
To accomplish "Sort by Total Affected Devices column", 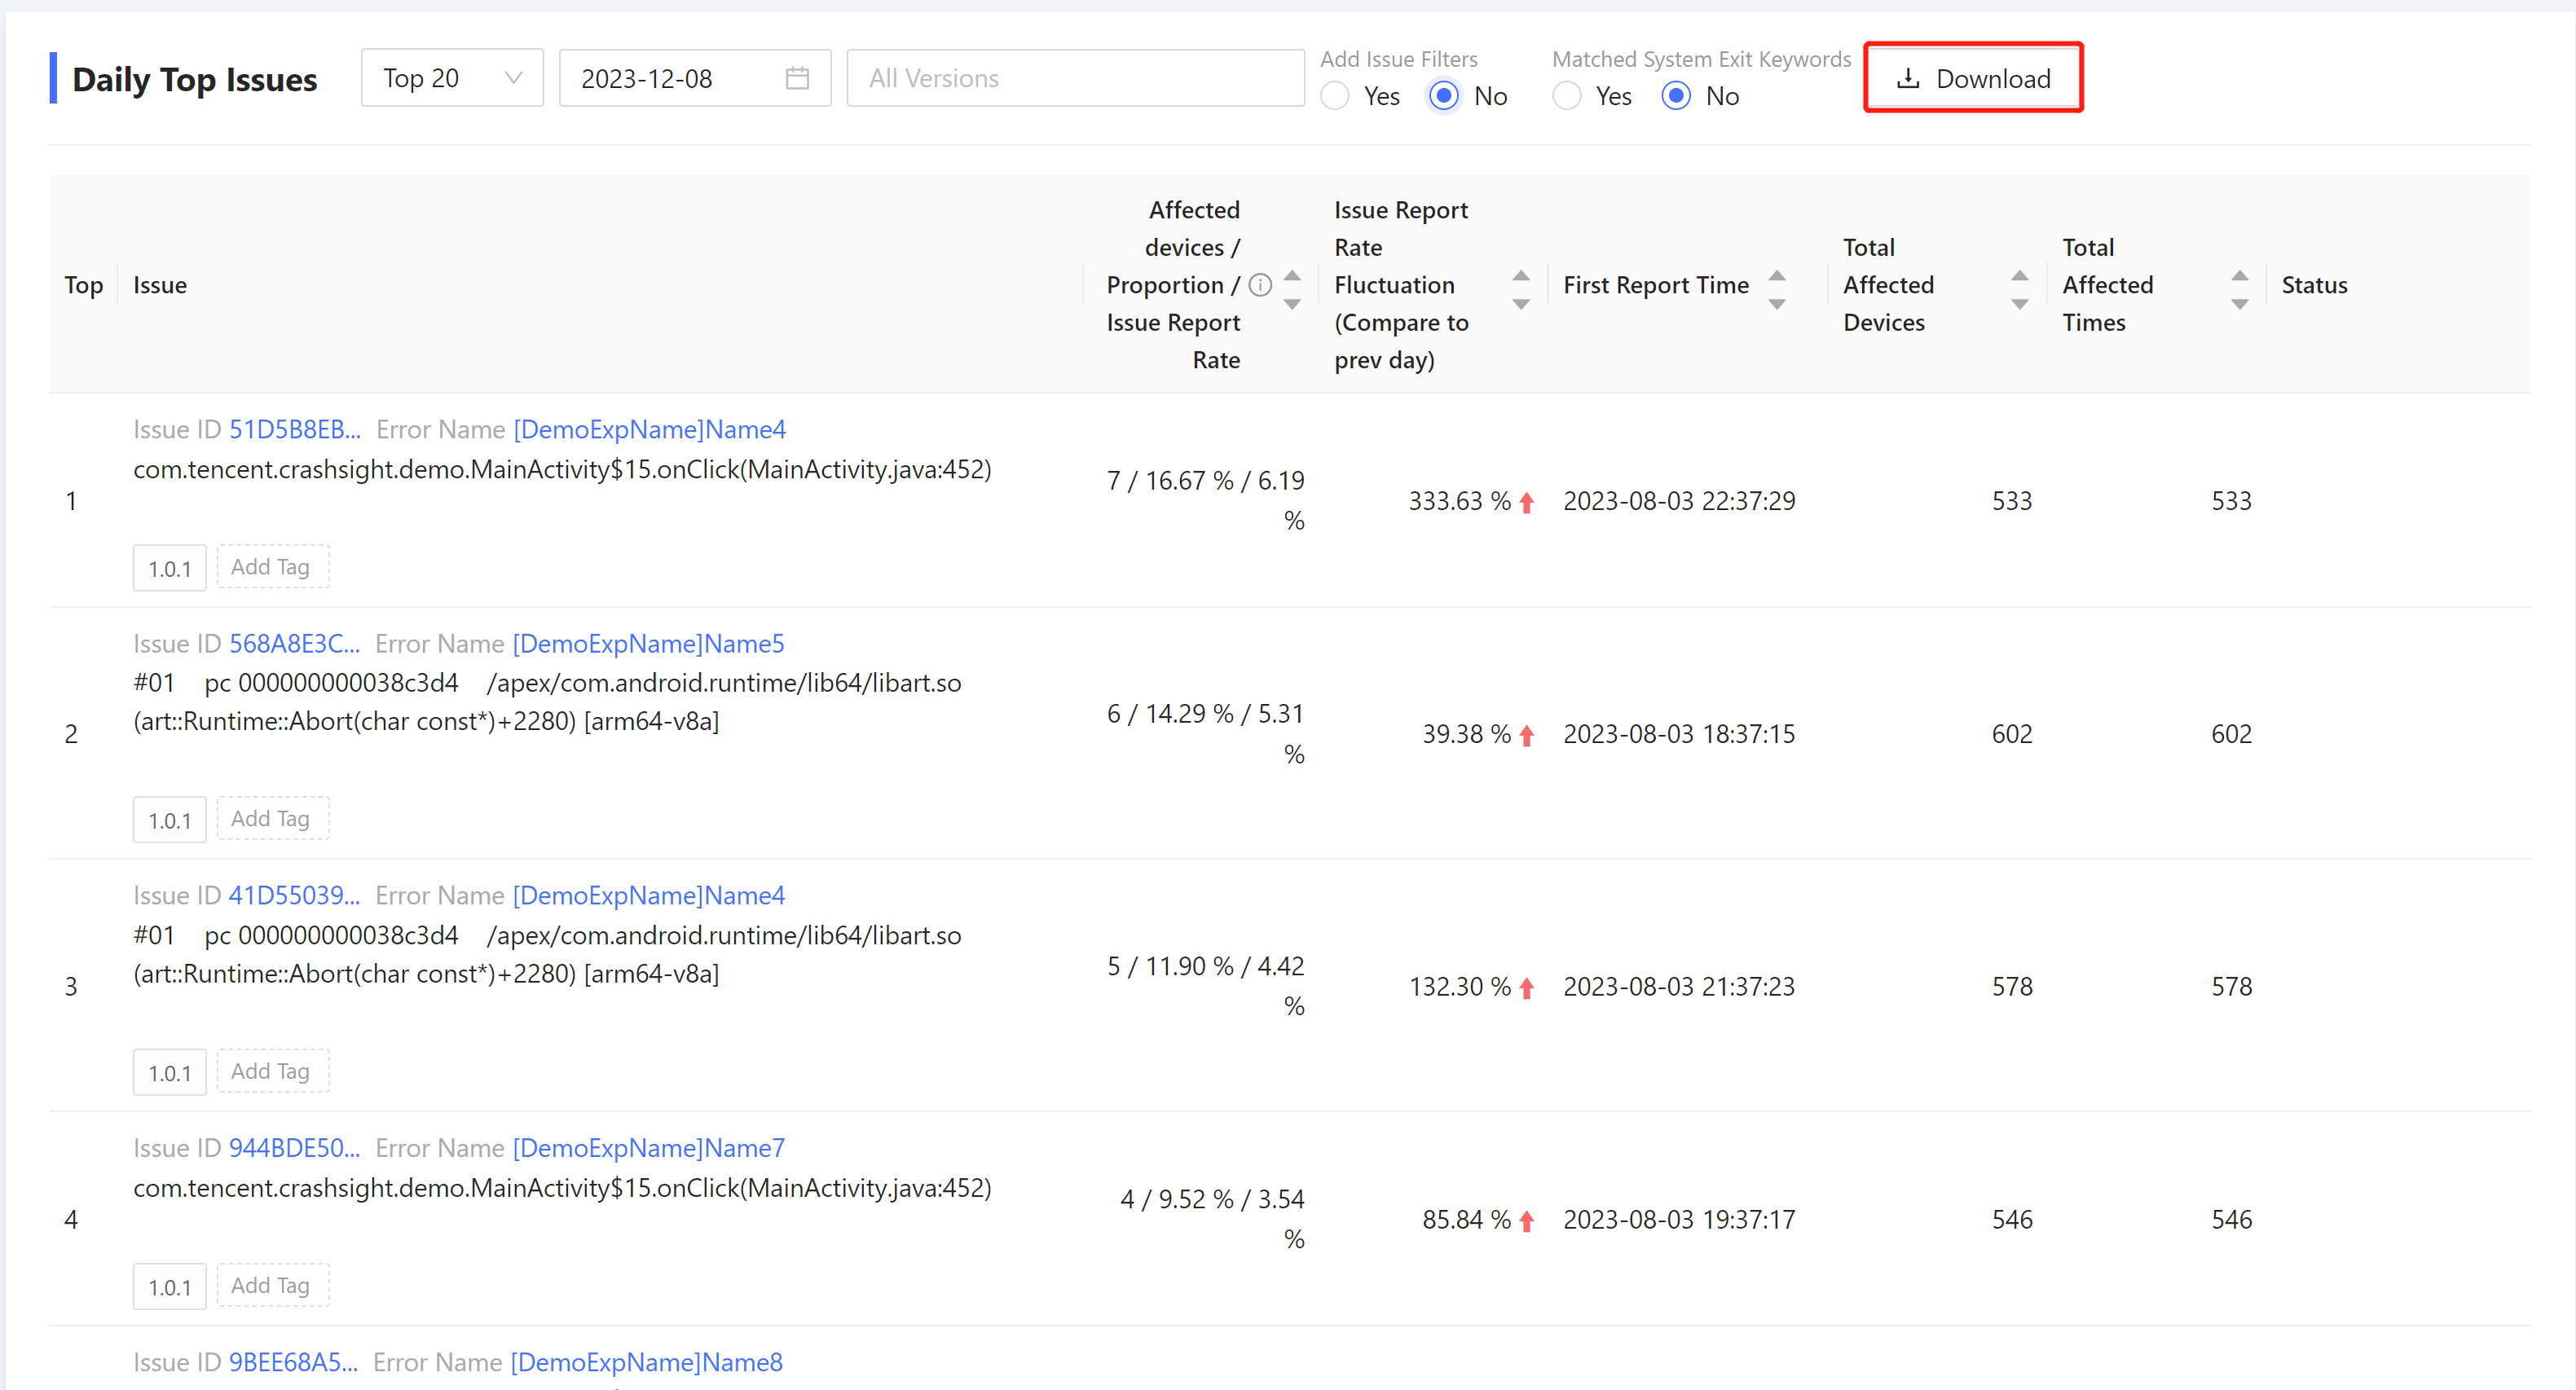I will (x=2020, y=289).
